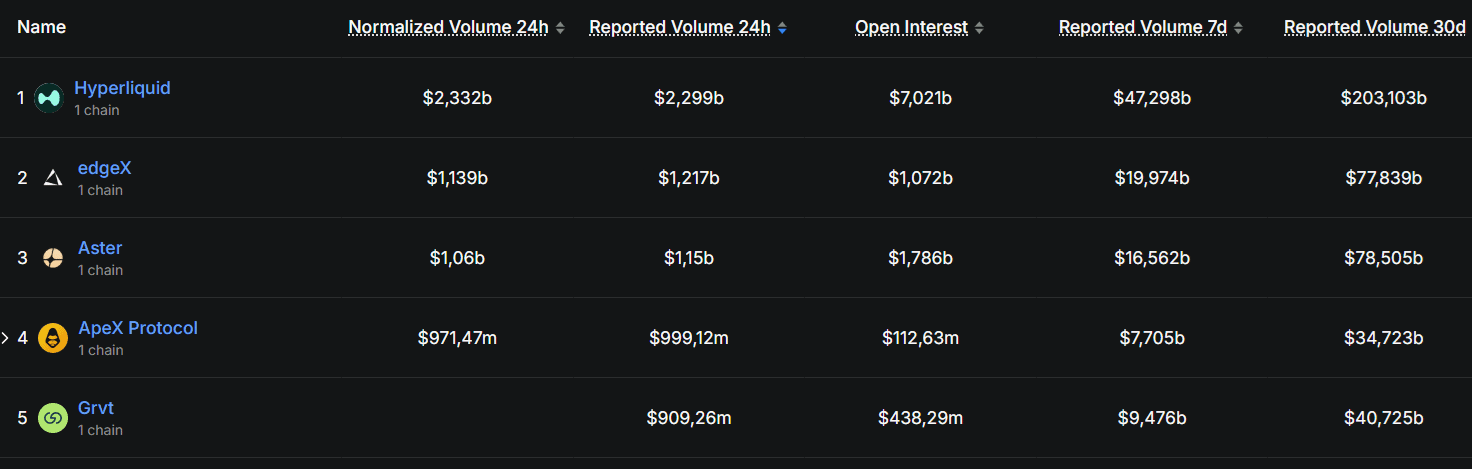Screen dimensions: 1472x469
Task: Open the Hyperliquid protocol link
Action: tap(122, 88)
